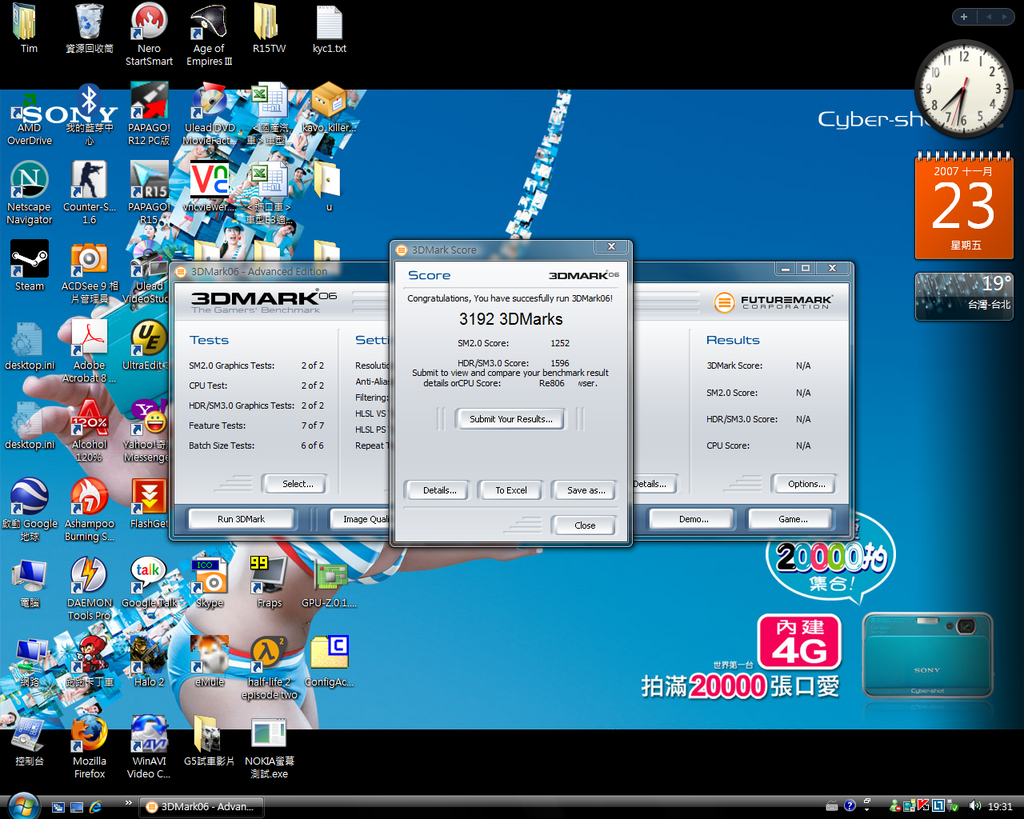Click the sidebar add gadget plus button
The image size is (1024, 819).
[964, 17]
